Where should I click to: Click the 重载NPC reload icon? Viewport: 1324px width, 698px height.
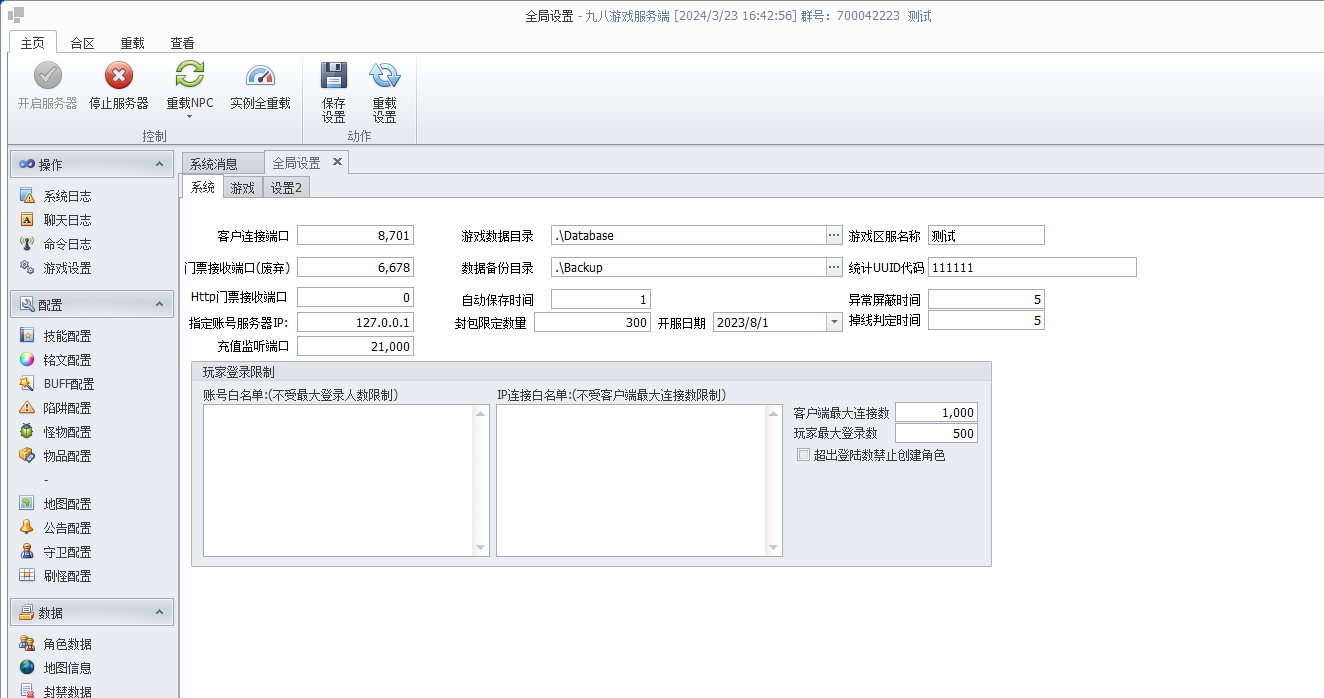pyautogui.click(x=189, y=76)
